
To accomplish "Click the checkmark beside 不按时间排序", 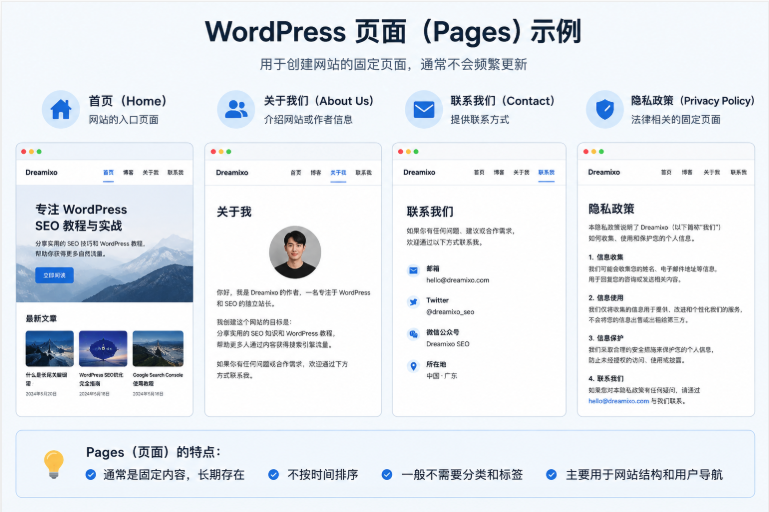I will click(x=274, y=474).
